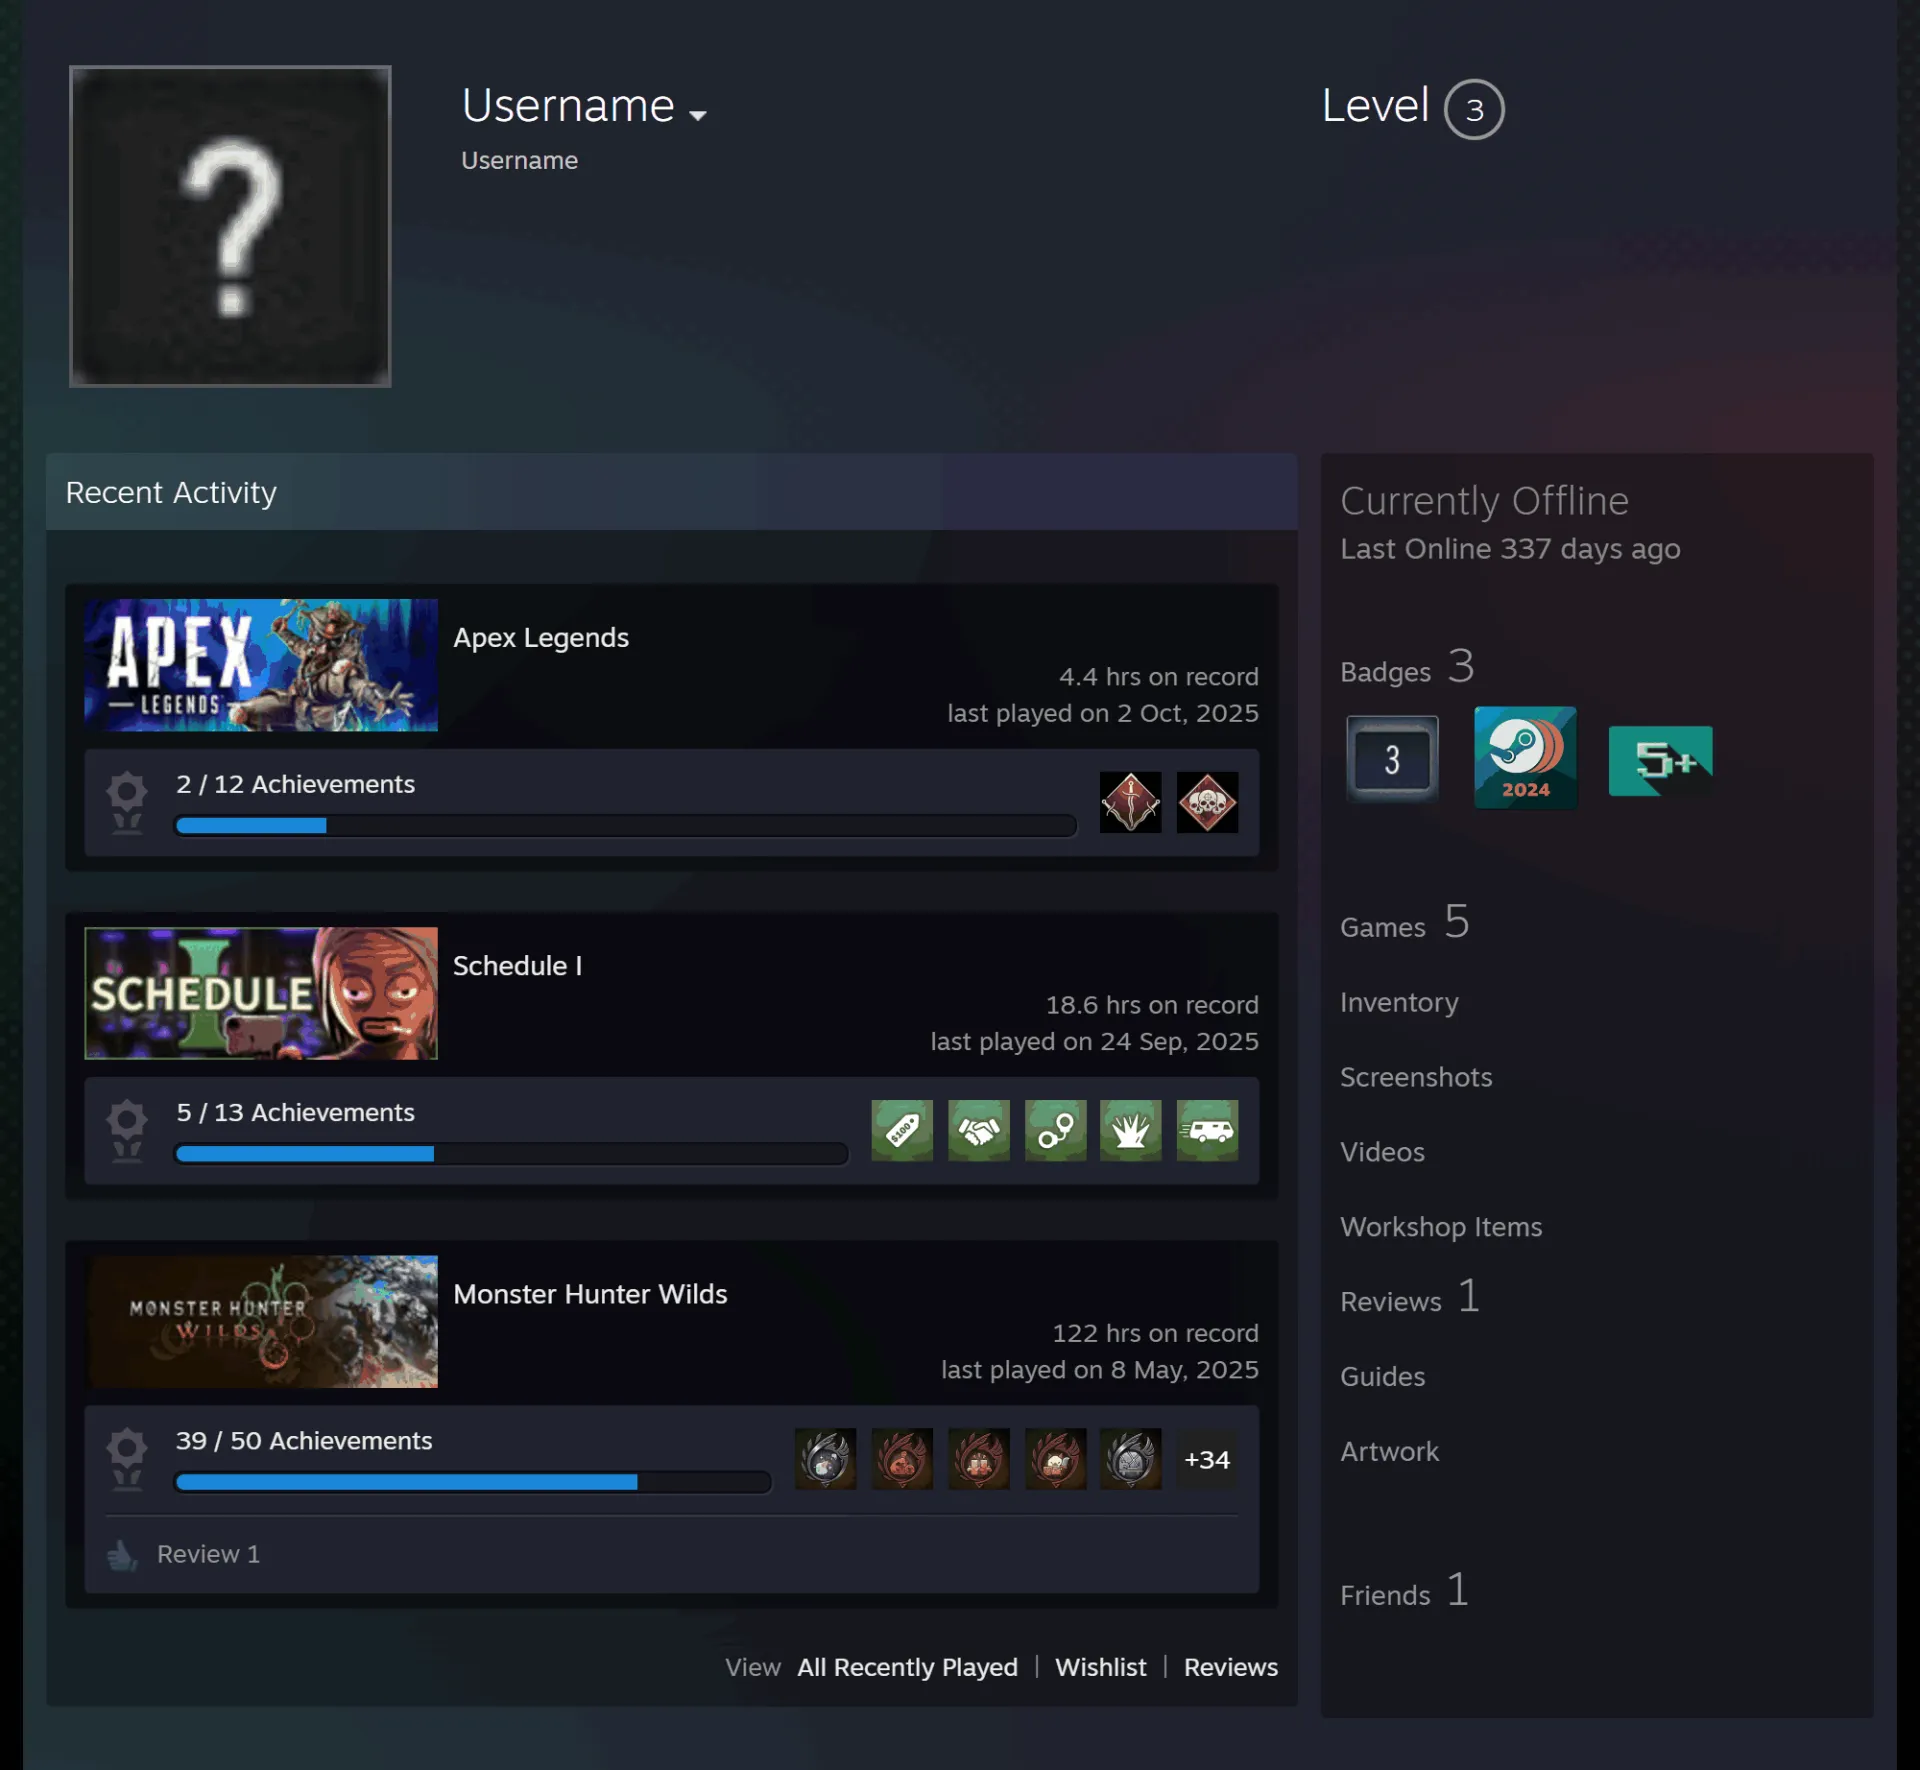Click 2 / 12 Achievements text for Apex
1920x1770 pixels.
(295, 784)
